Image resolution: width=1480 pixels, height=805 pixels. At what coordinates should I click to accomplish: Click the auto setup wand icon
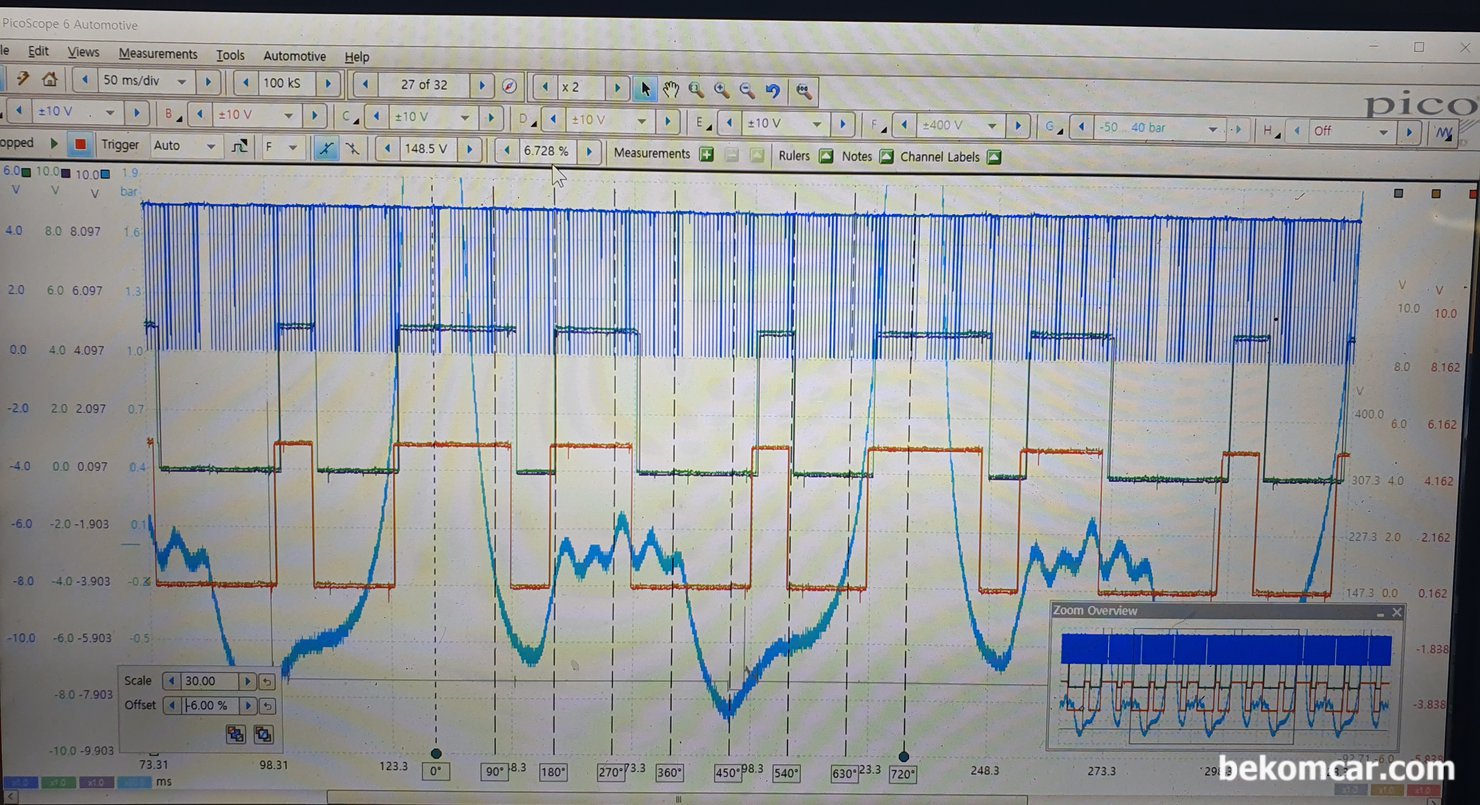coord(22,80)
